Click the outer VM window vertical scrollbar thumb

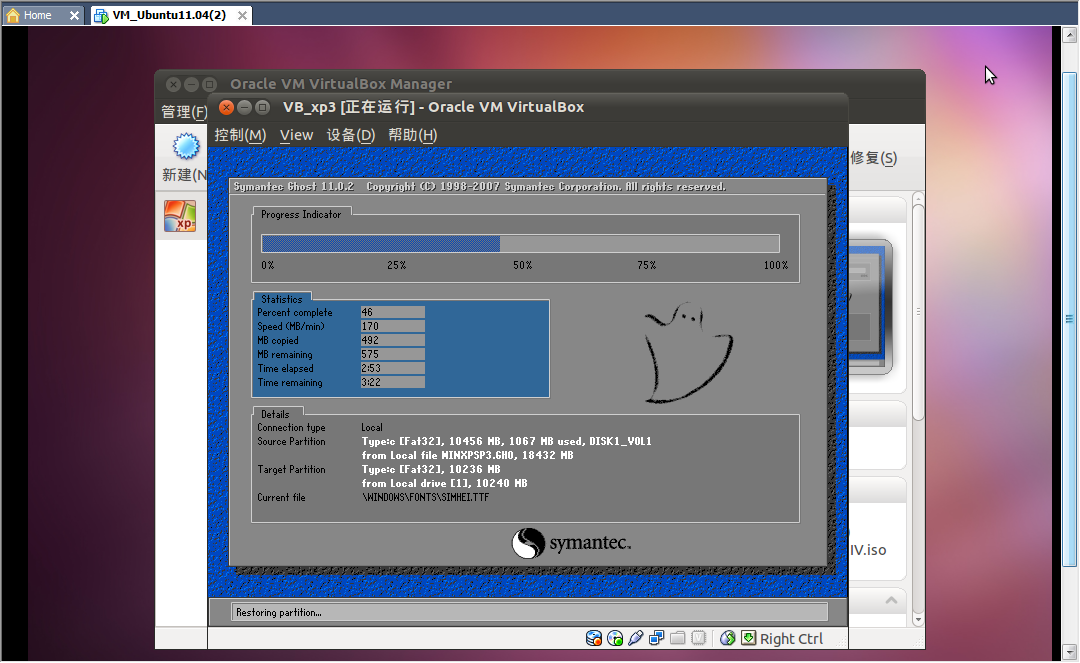[x=1069, y=319]
